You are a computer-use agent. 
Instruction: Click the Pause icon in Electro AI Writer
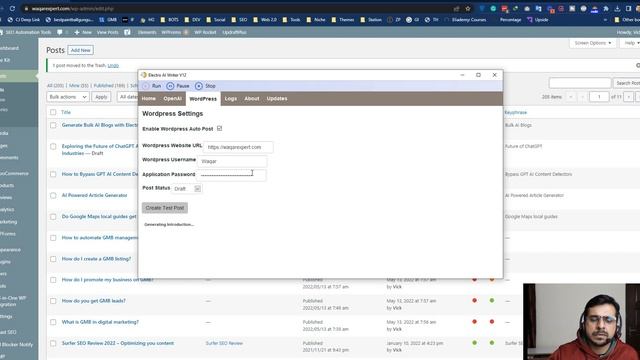point(170,86)
